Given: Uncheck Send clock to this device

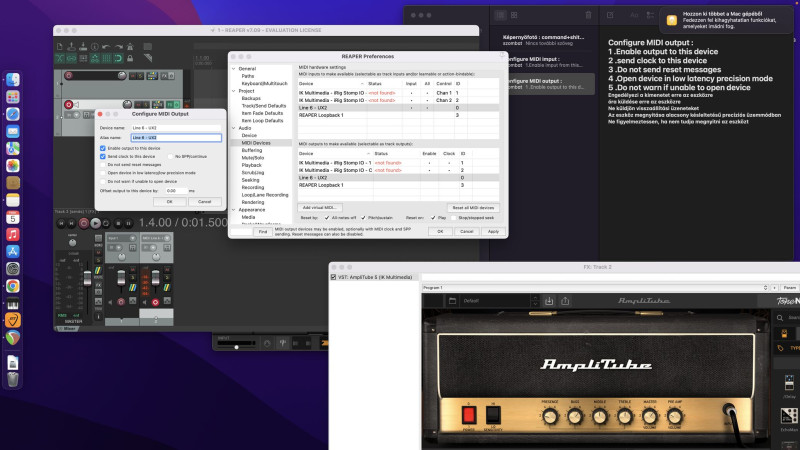Looking at the screenshot, I should pyautogui.click(x=103, y=156).
